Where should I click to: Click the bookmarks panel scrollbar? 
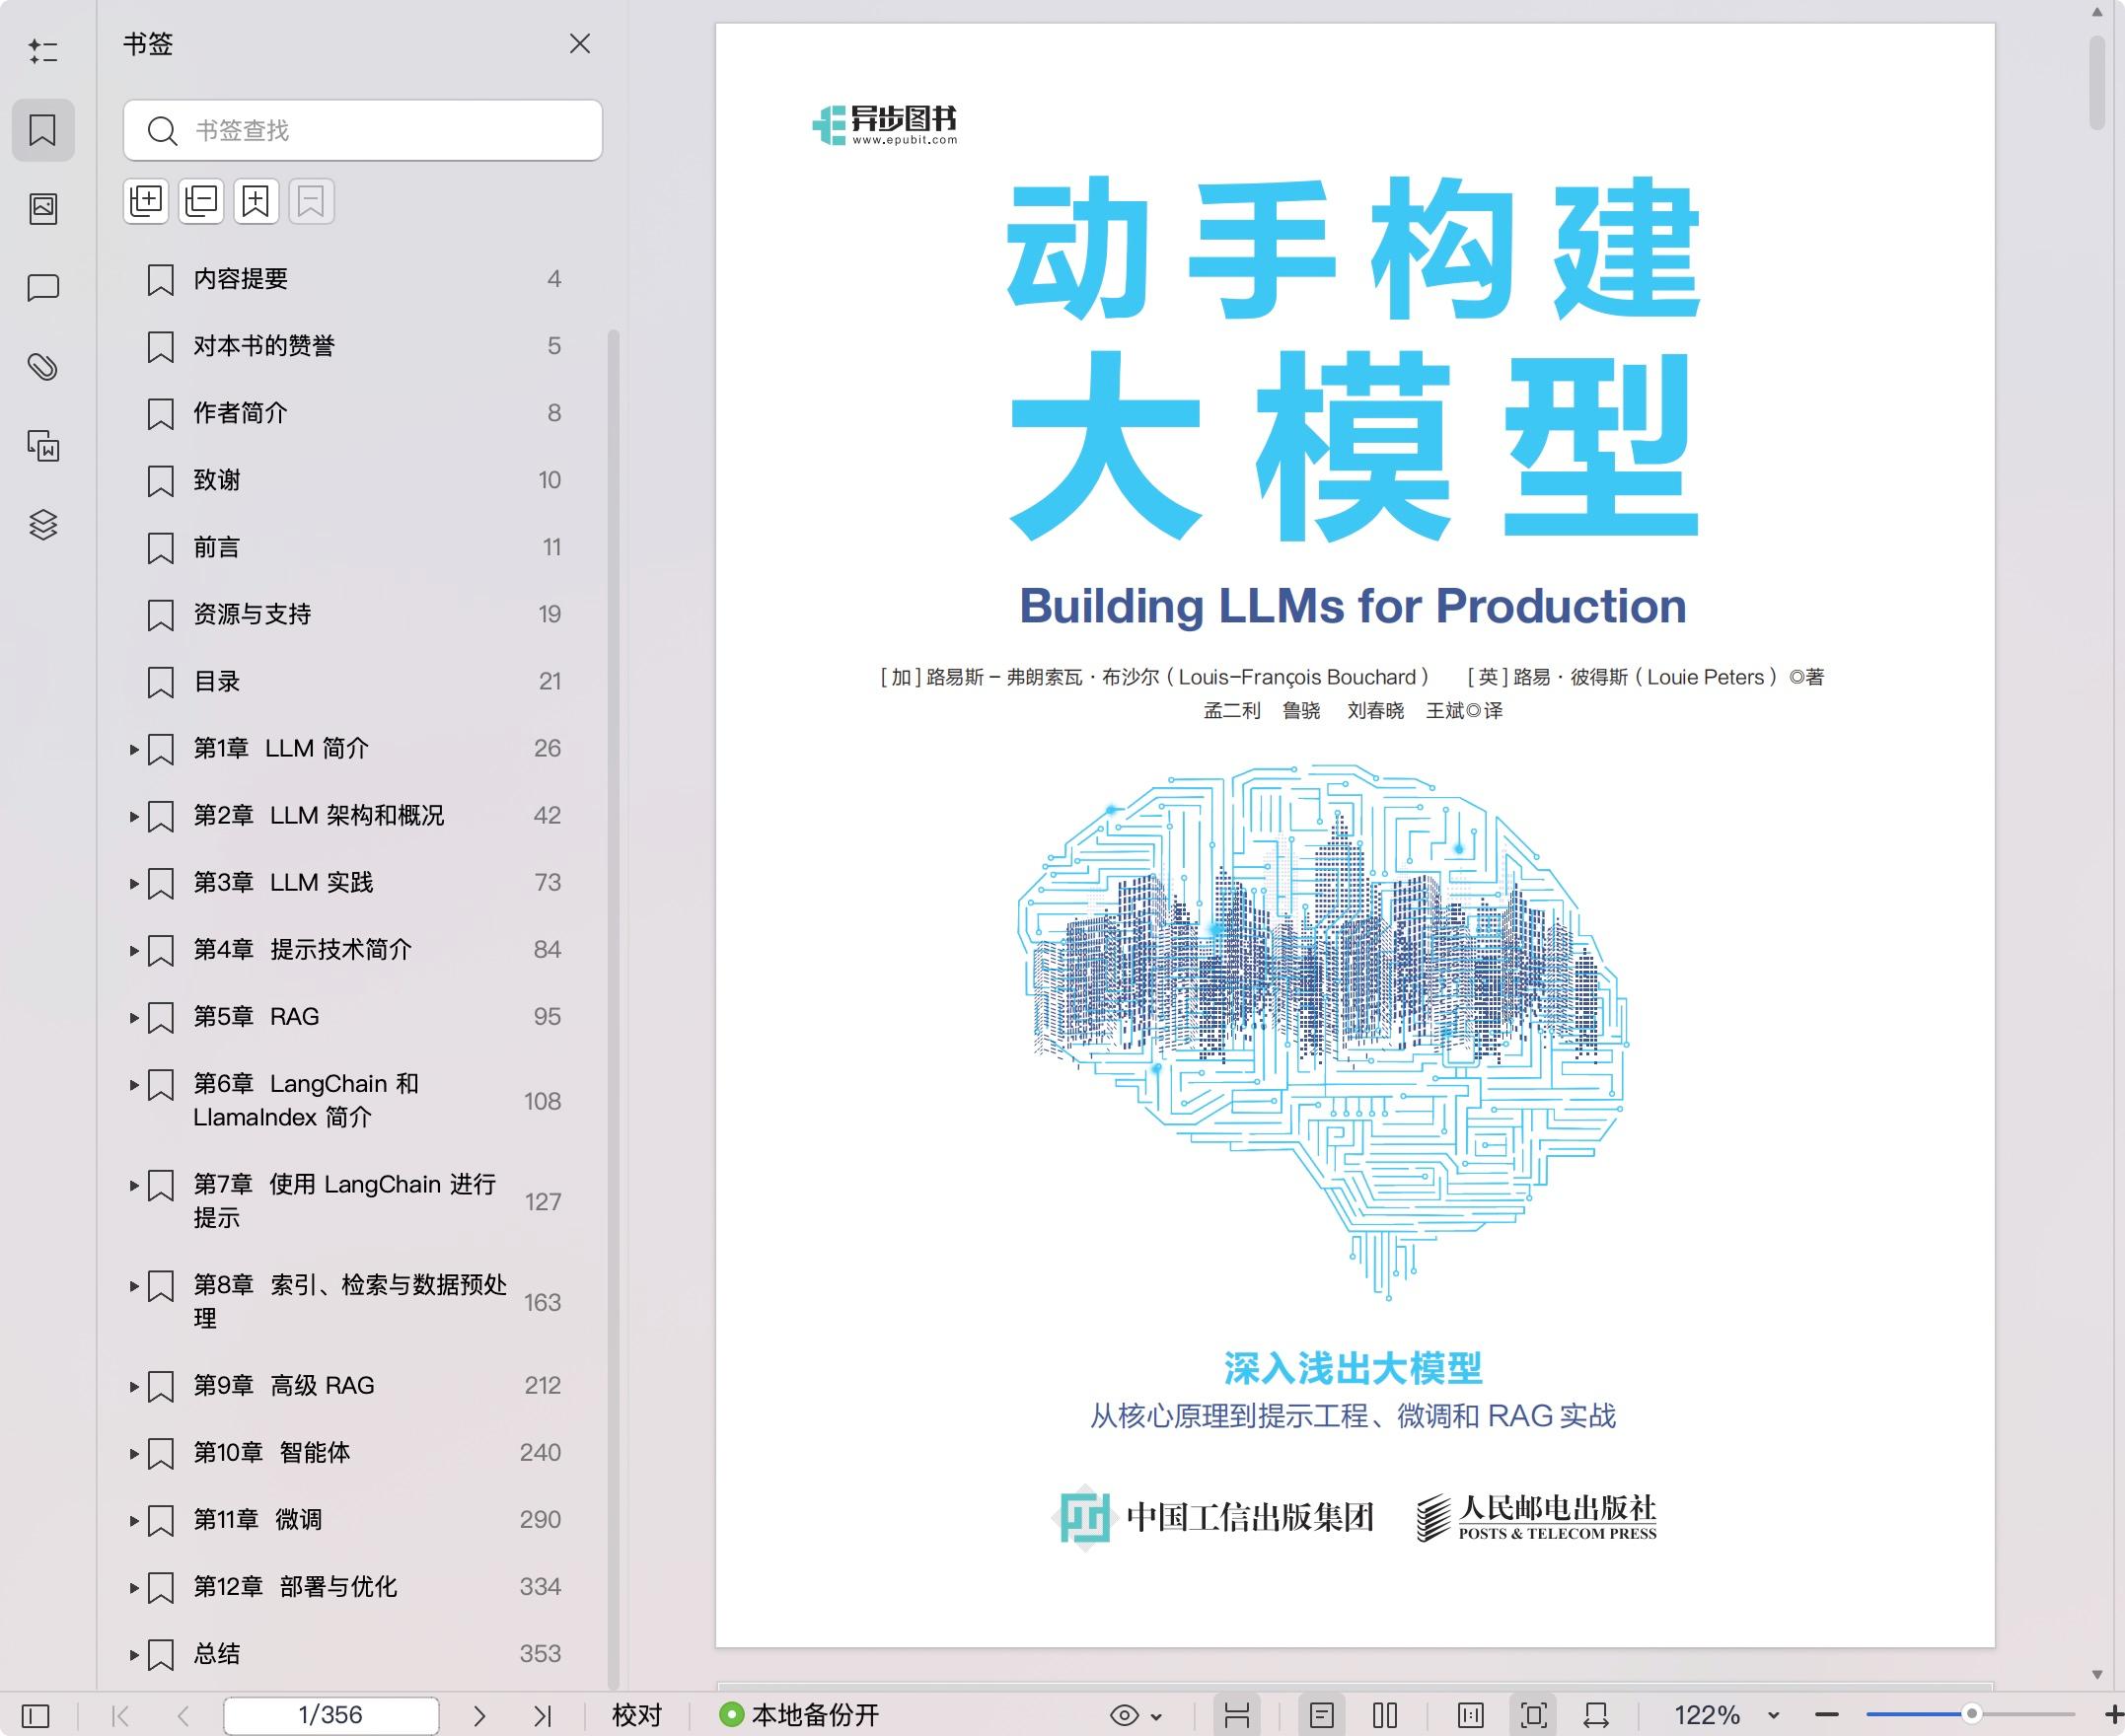614,1008
